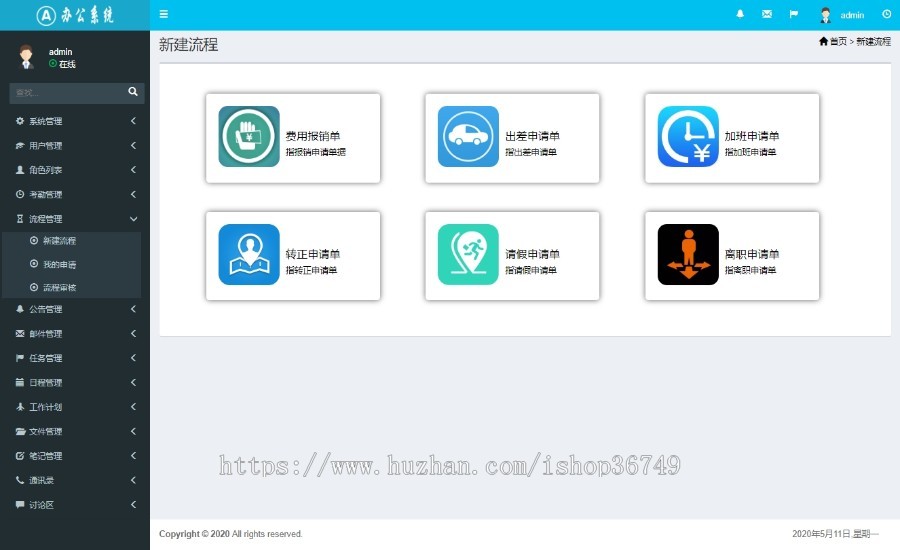Image resolution: width=900 pixels, height=550 pixels.
Task: Click the 首页 breadcrumb link
Action: [x=838, y=41]
